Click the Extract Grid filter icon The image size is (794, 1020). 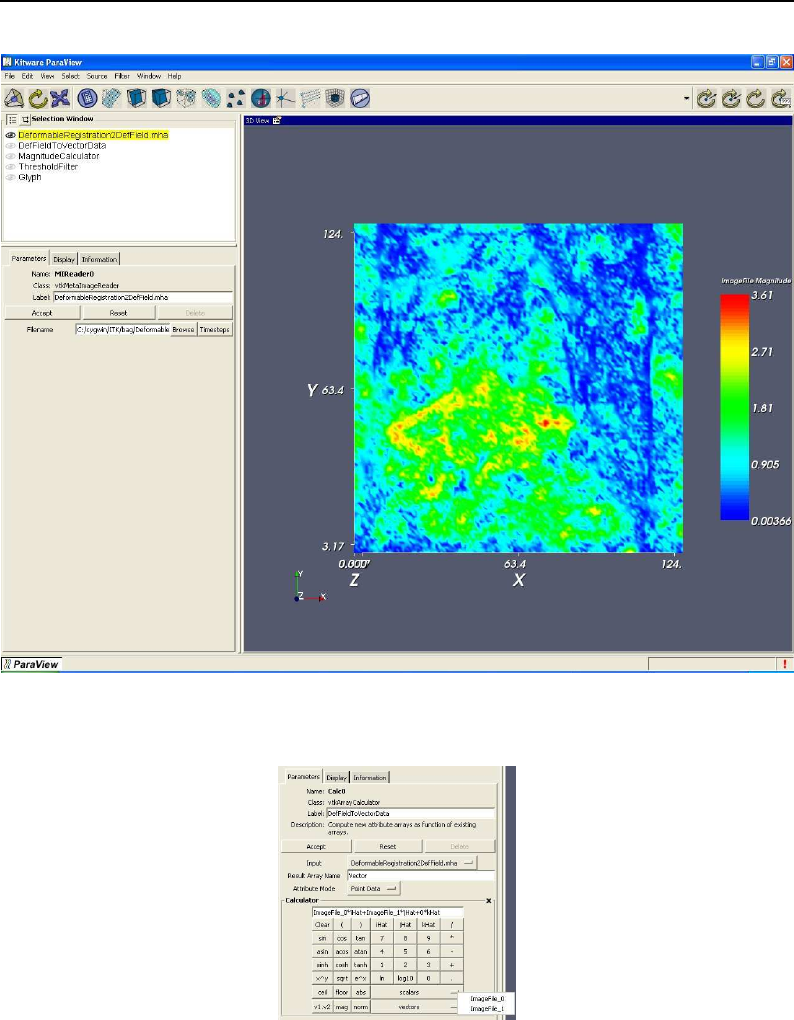click(211, 98)
